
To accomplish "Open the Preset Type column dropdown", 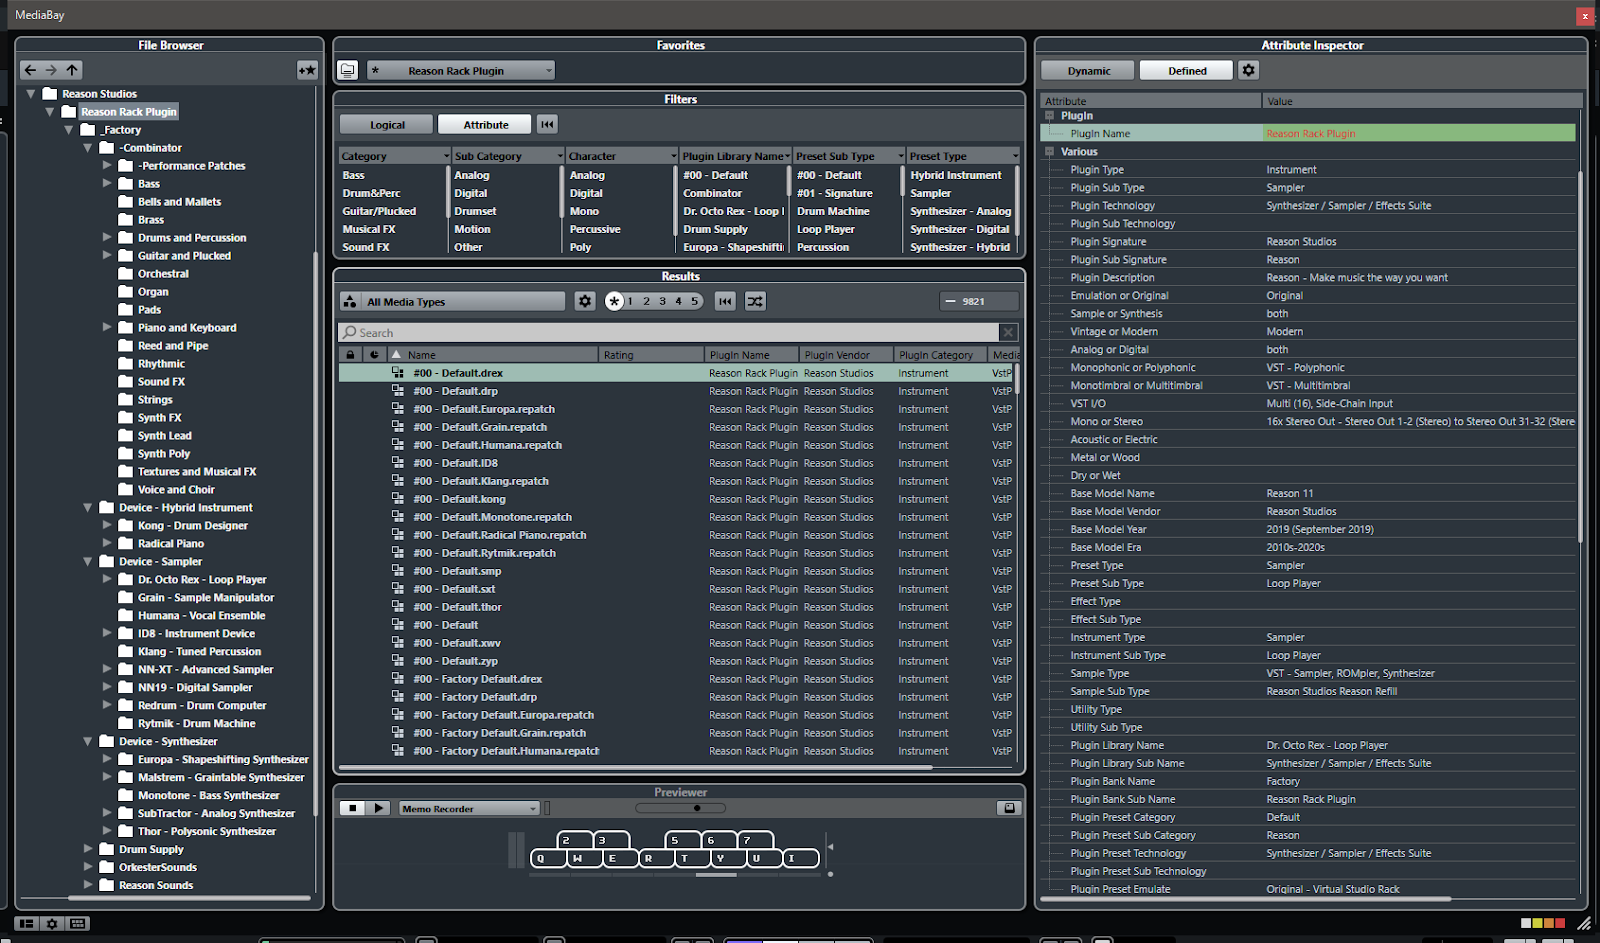I will click(1015, 156).
